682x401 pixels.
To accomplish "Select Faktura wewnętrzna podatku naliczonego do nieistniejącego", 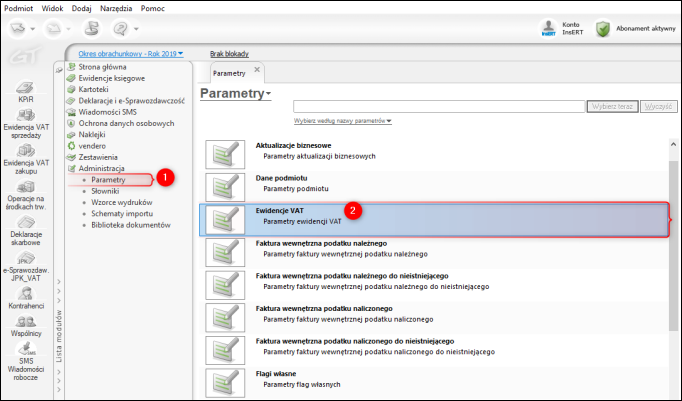I will (434, 350).
